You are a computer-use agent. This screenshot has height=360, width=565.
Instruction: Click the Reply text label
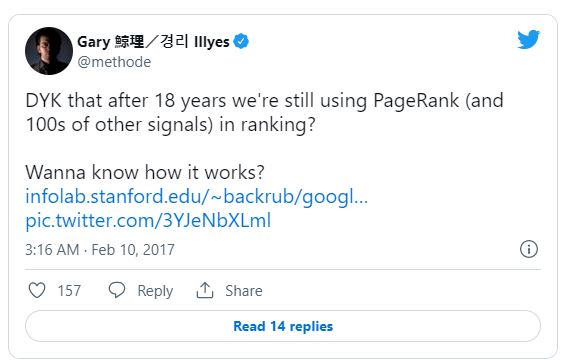point(155,291)
